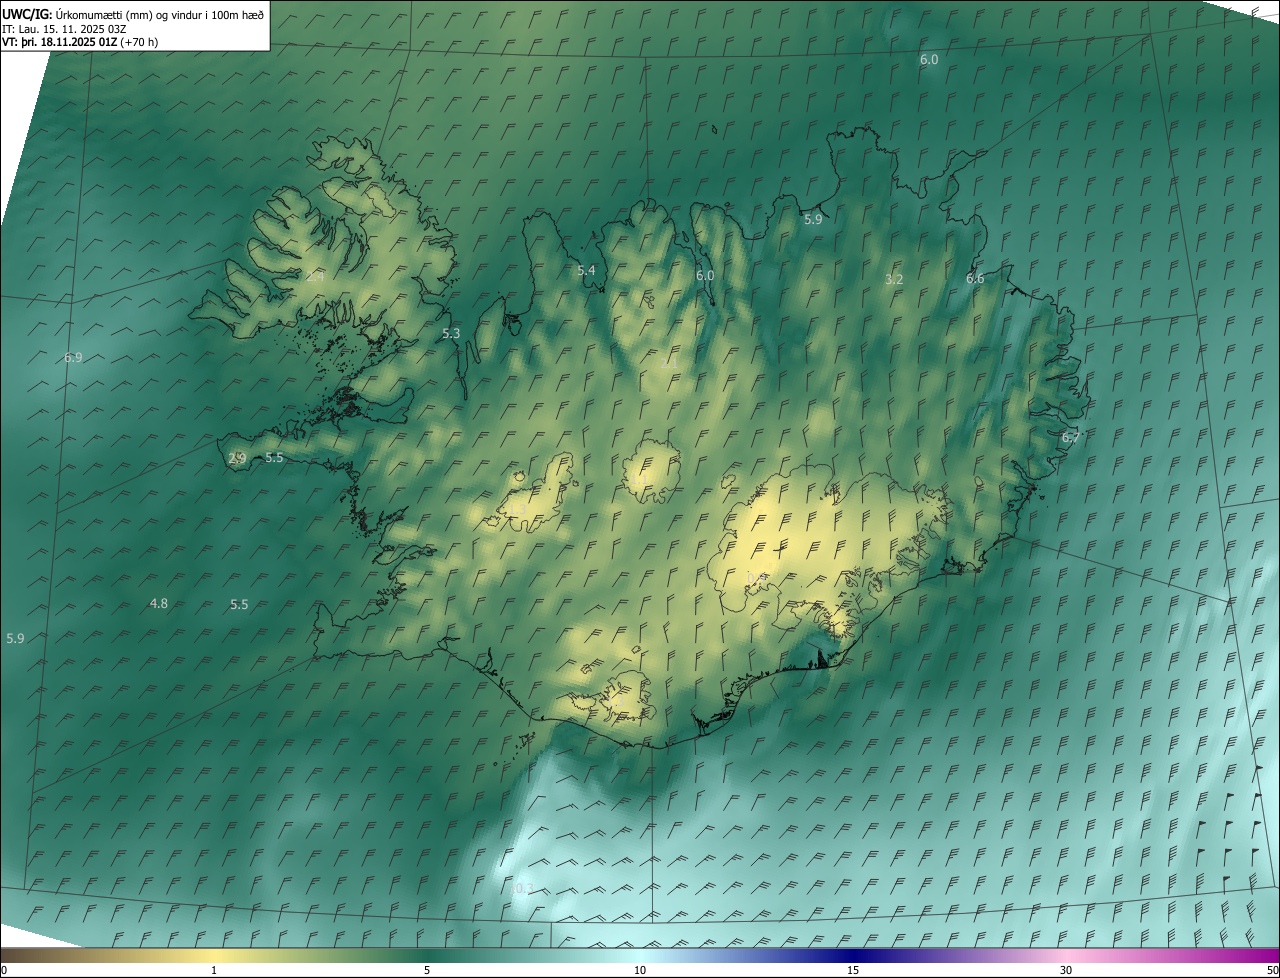Image resolution: width=1280 pixels, height=978 pixels.
Task: Select the 2.9 value on the map
Action: (x=237, y=458)
